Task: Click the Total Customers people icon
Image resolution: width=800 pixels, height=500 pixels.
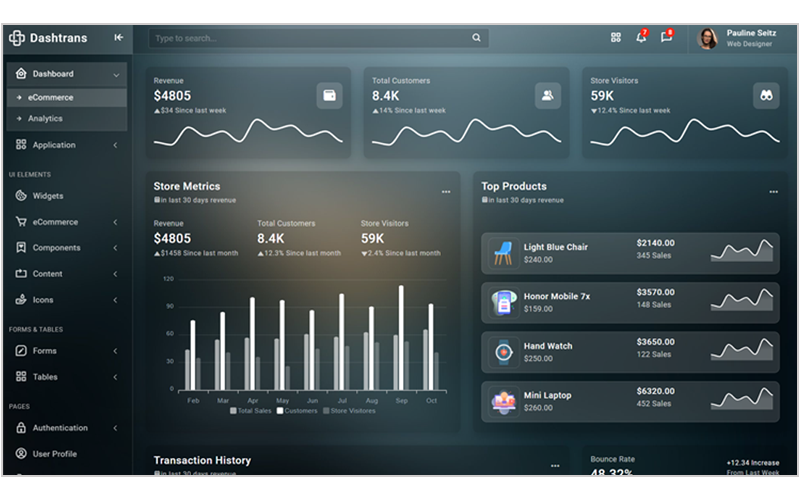Action: point(547,95)
